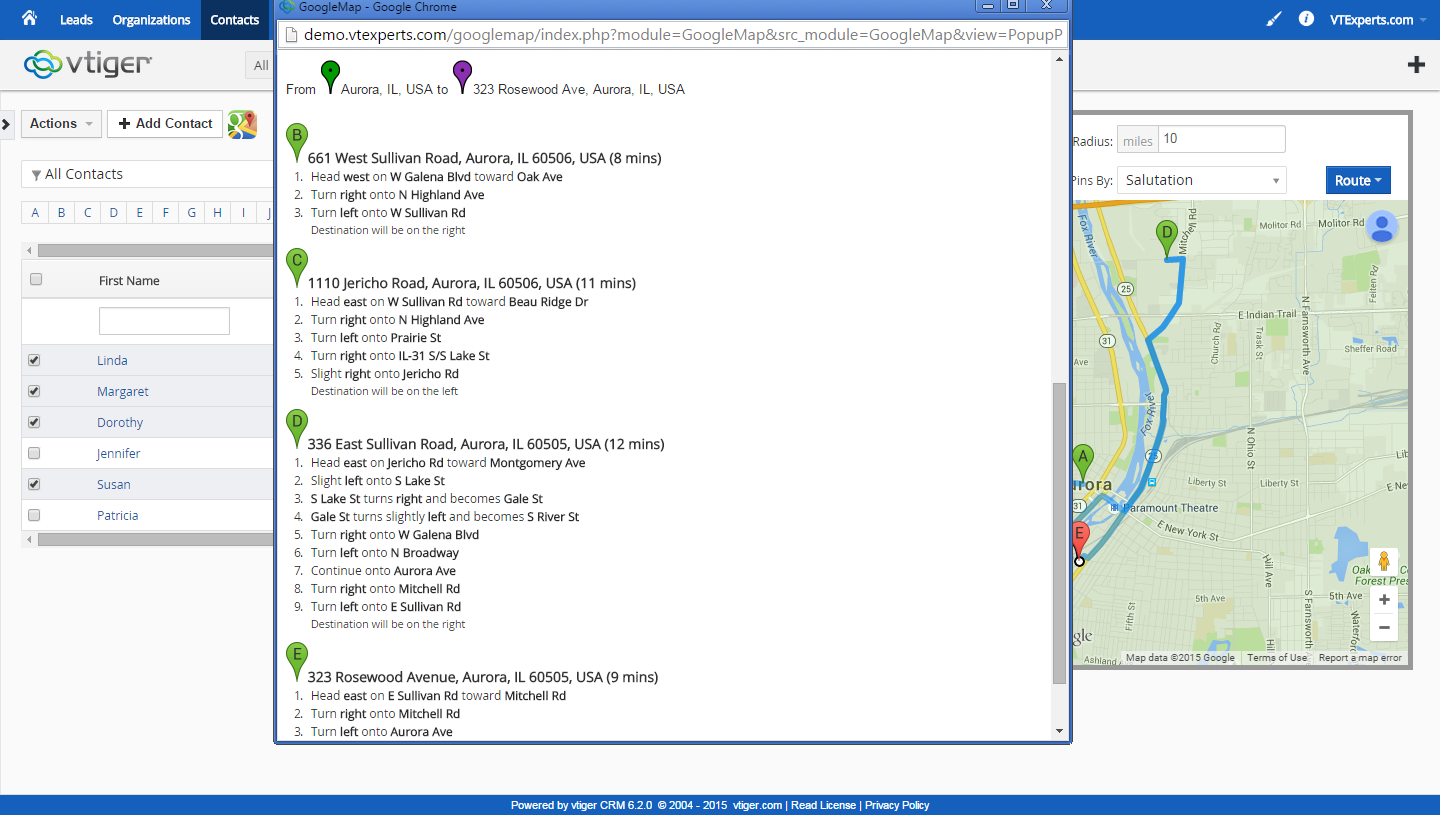
Task: Filter contacts by letter H
Action: pos(217,212)
